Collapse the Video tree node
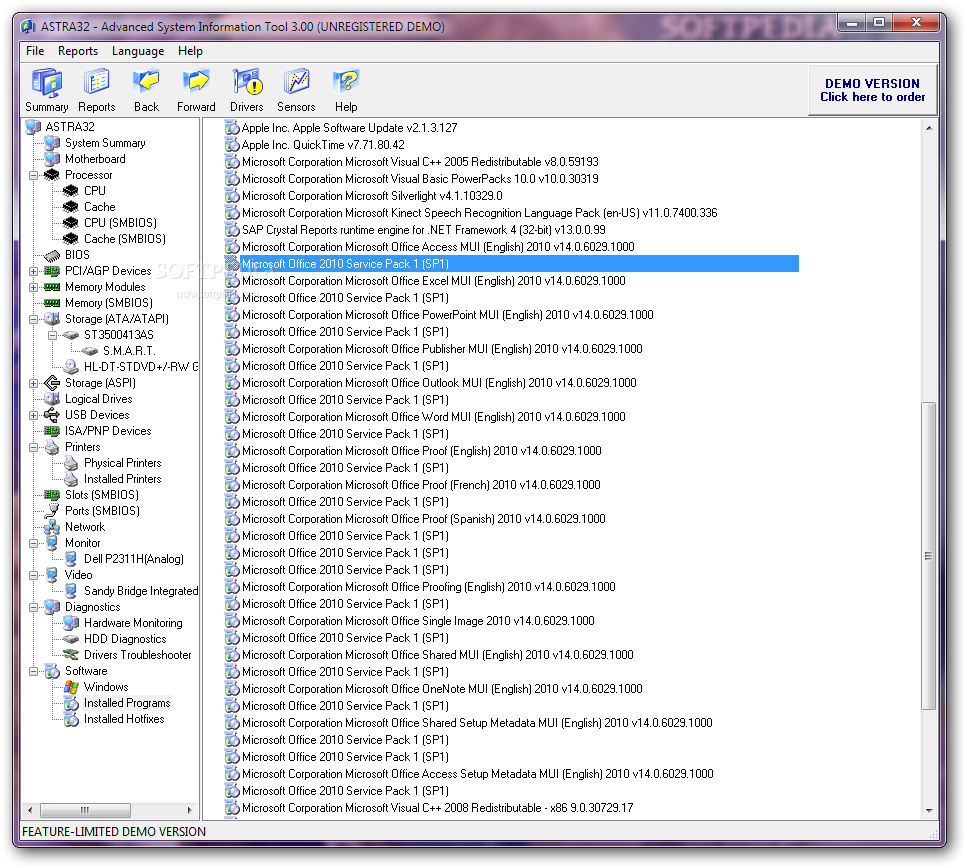This screenshot has height=868, width=967. pos(33,575)
